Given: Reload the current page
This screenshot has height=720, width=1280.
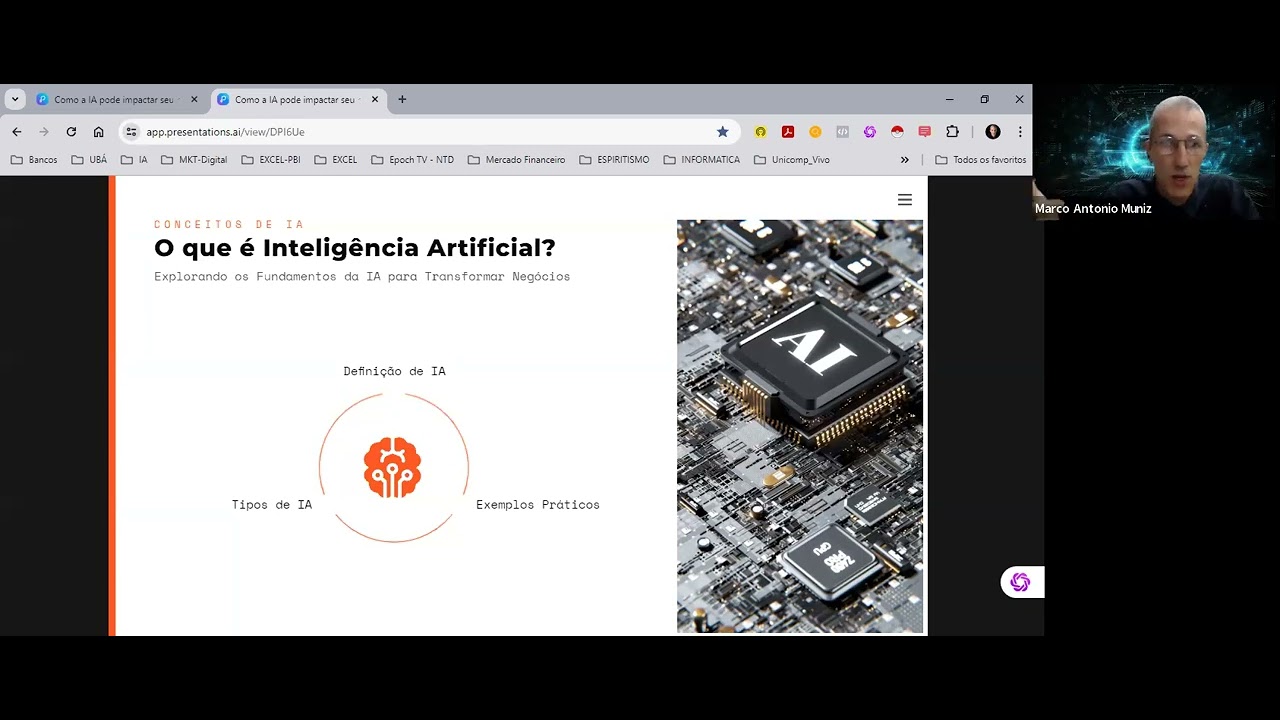Looking at the screenshot, I should (x=71, y=132).
